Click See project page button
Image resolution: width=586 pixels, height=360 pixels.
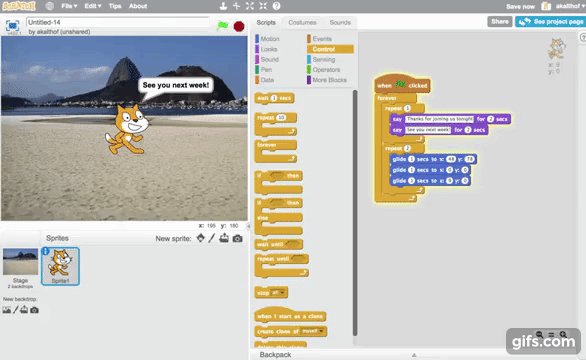[550, 22]
